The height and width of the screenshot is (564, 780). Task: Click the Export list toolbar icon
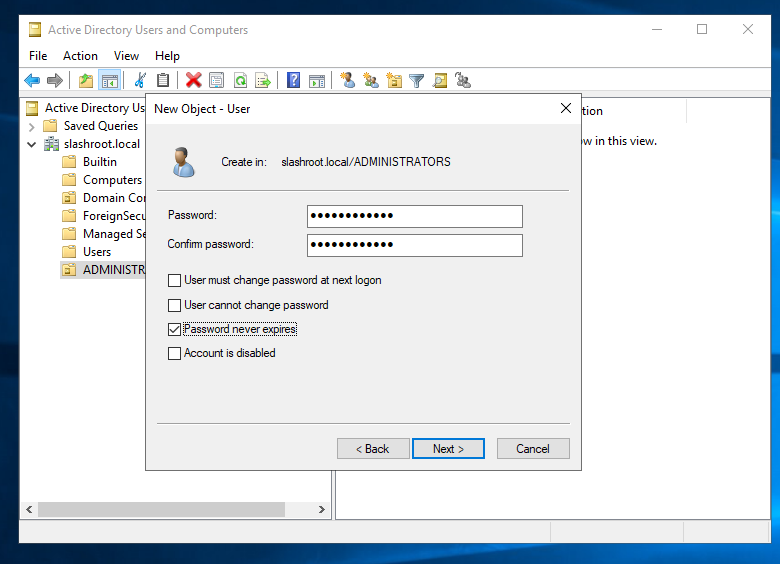[263, 81]
